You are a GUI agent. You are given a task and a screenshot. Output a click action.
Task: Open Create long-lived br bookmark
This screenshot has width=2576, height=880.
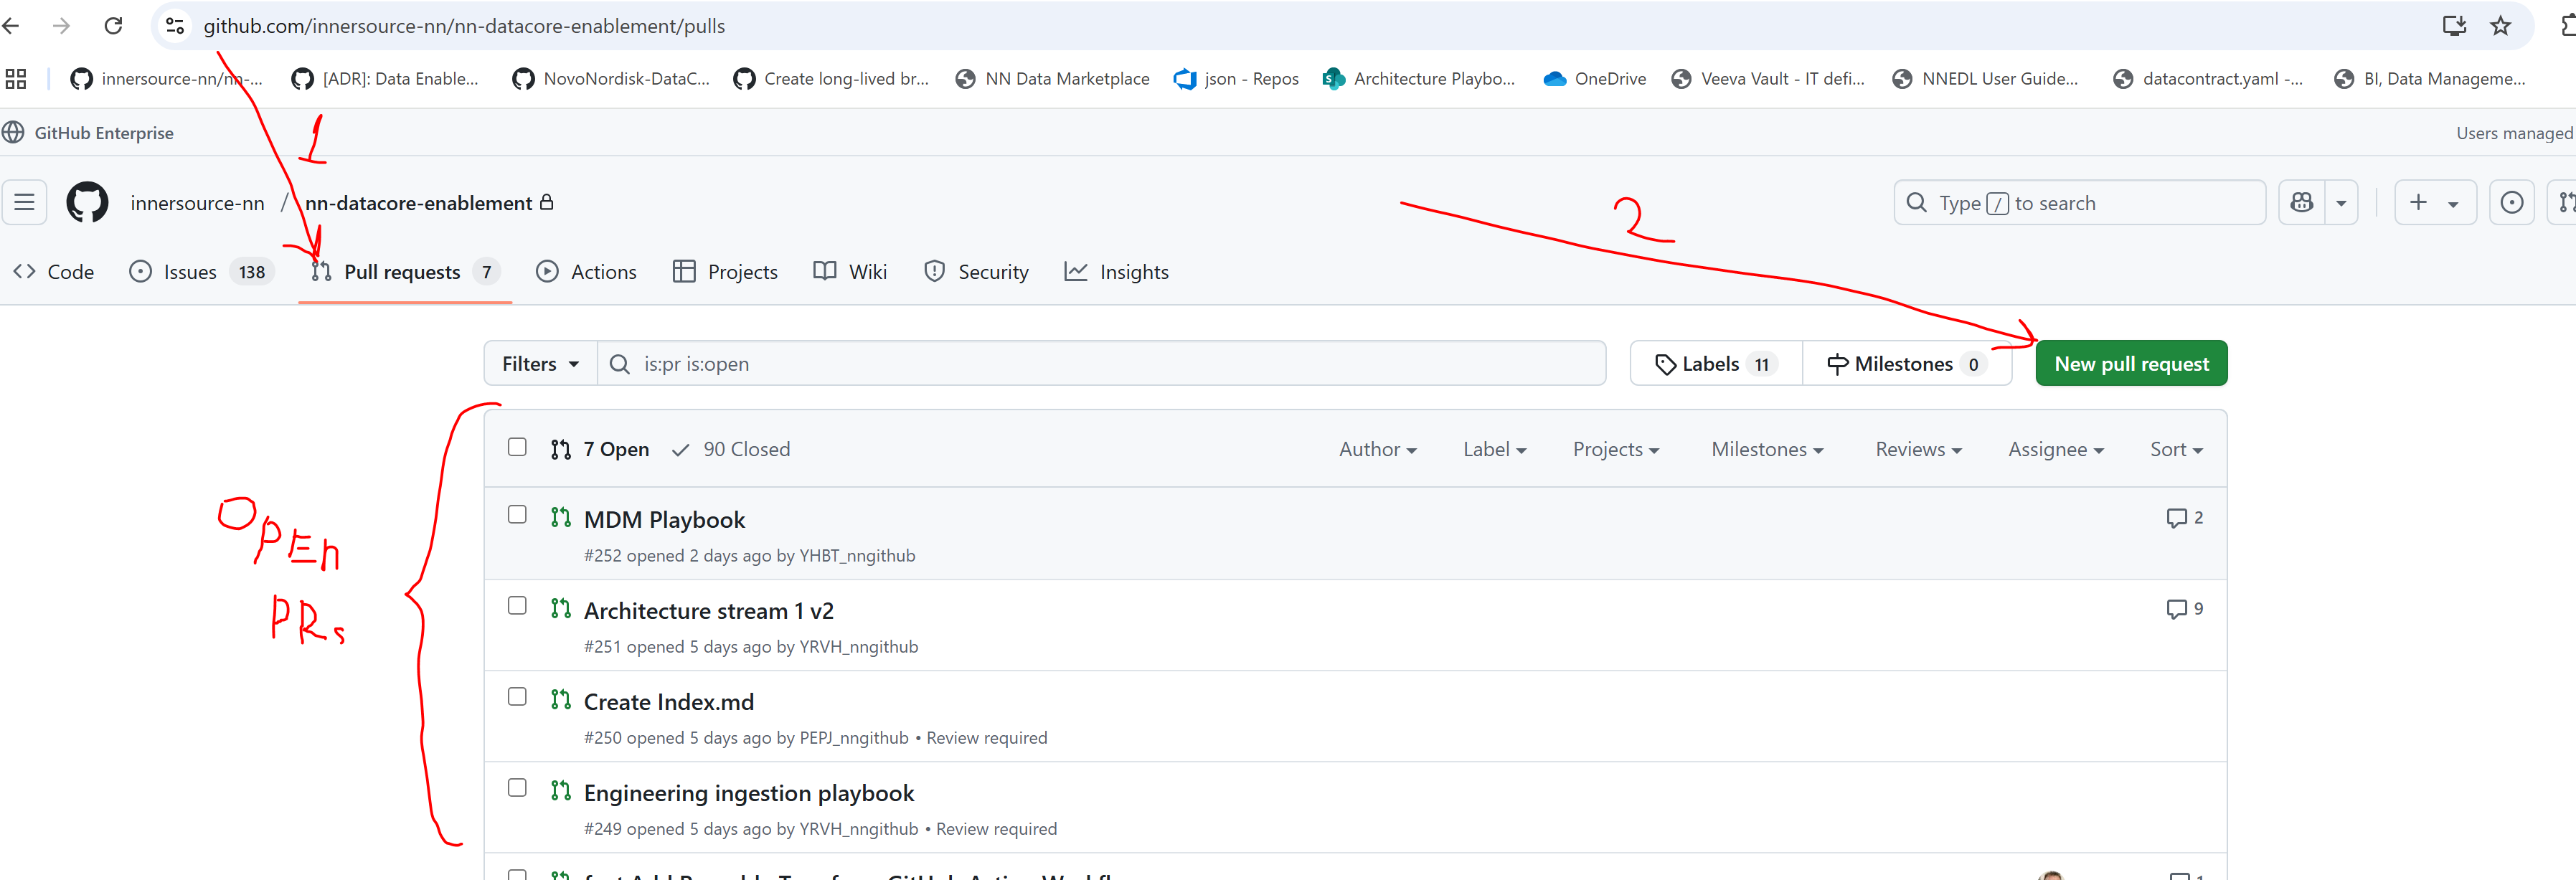[x=831, y=79]
